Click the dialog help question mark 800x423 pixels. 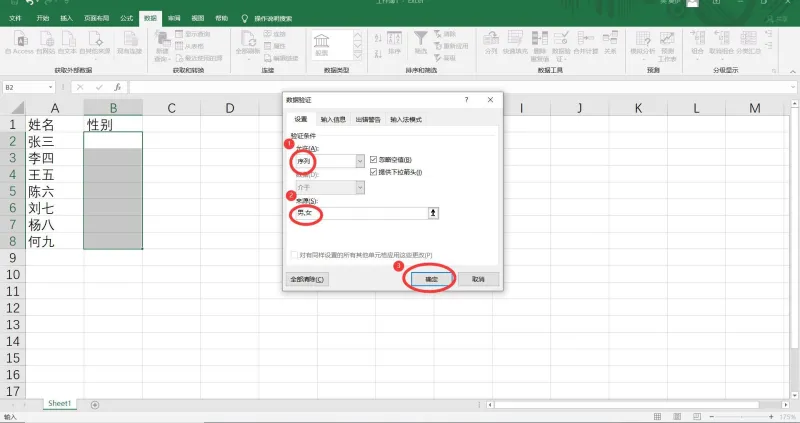tap(466, 99)
